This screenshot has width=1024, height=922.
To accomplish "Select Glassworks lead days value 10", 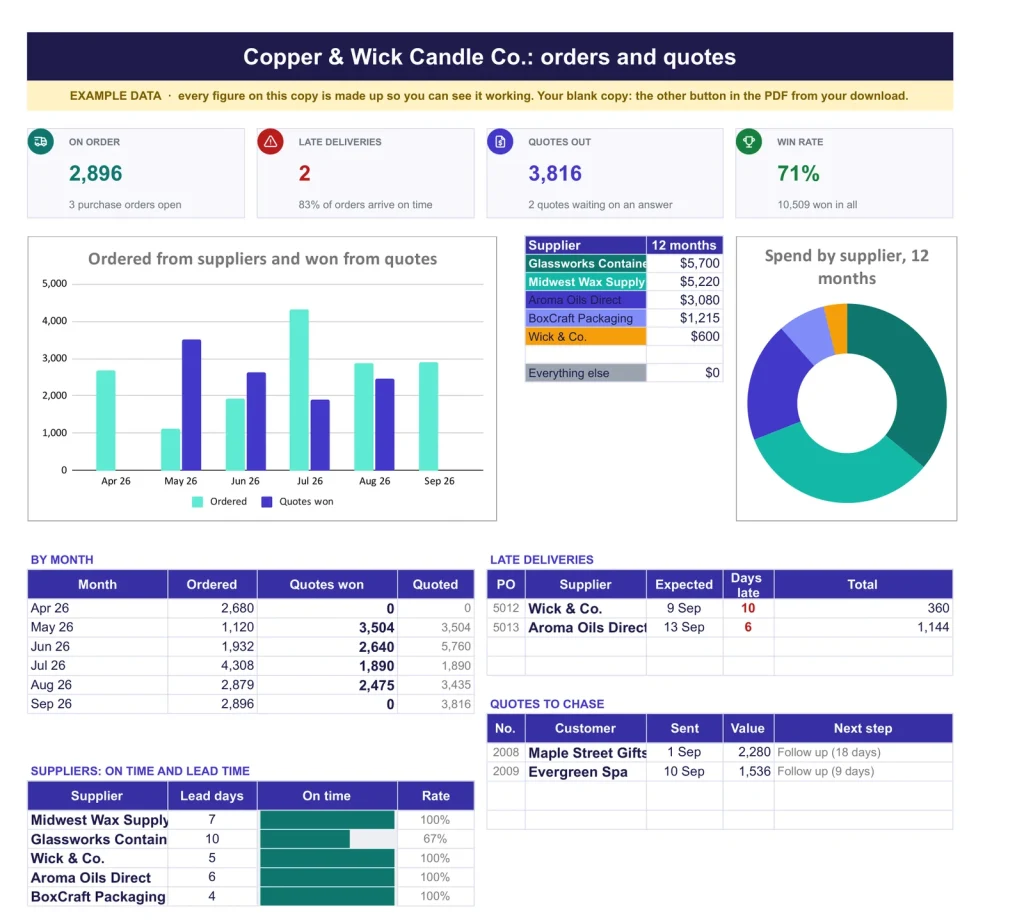I will point(212,838).
